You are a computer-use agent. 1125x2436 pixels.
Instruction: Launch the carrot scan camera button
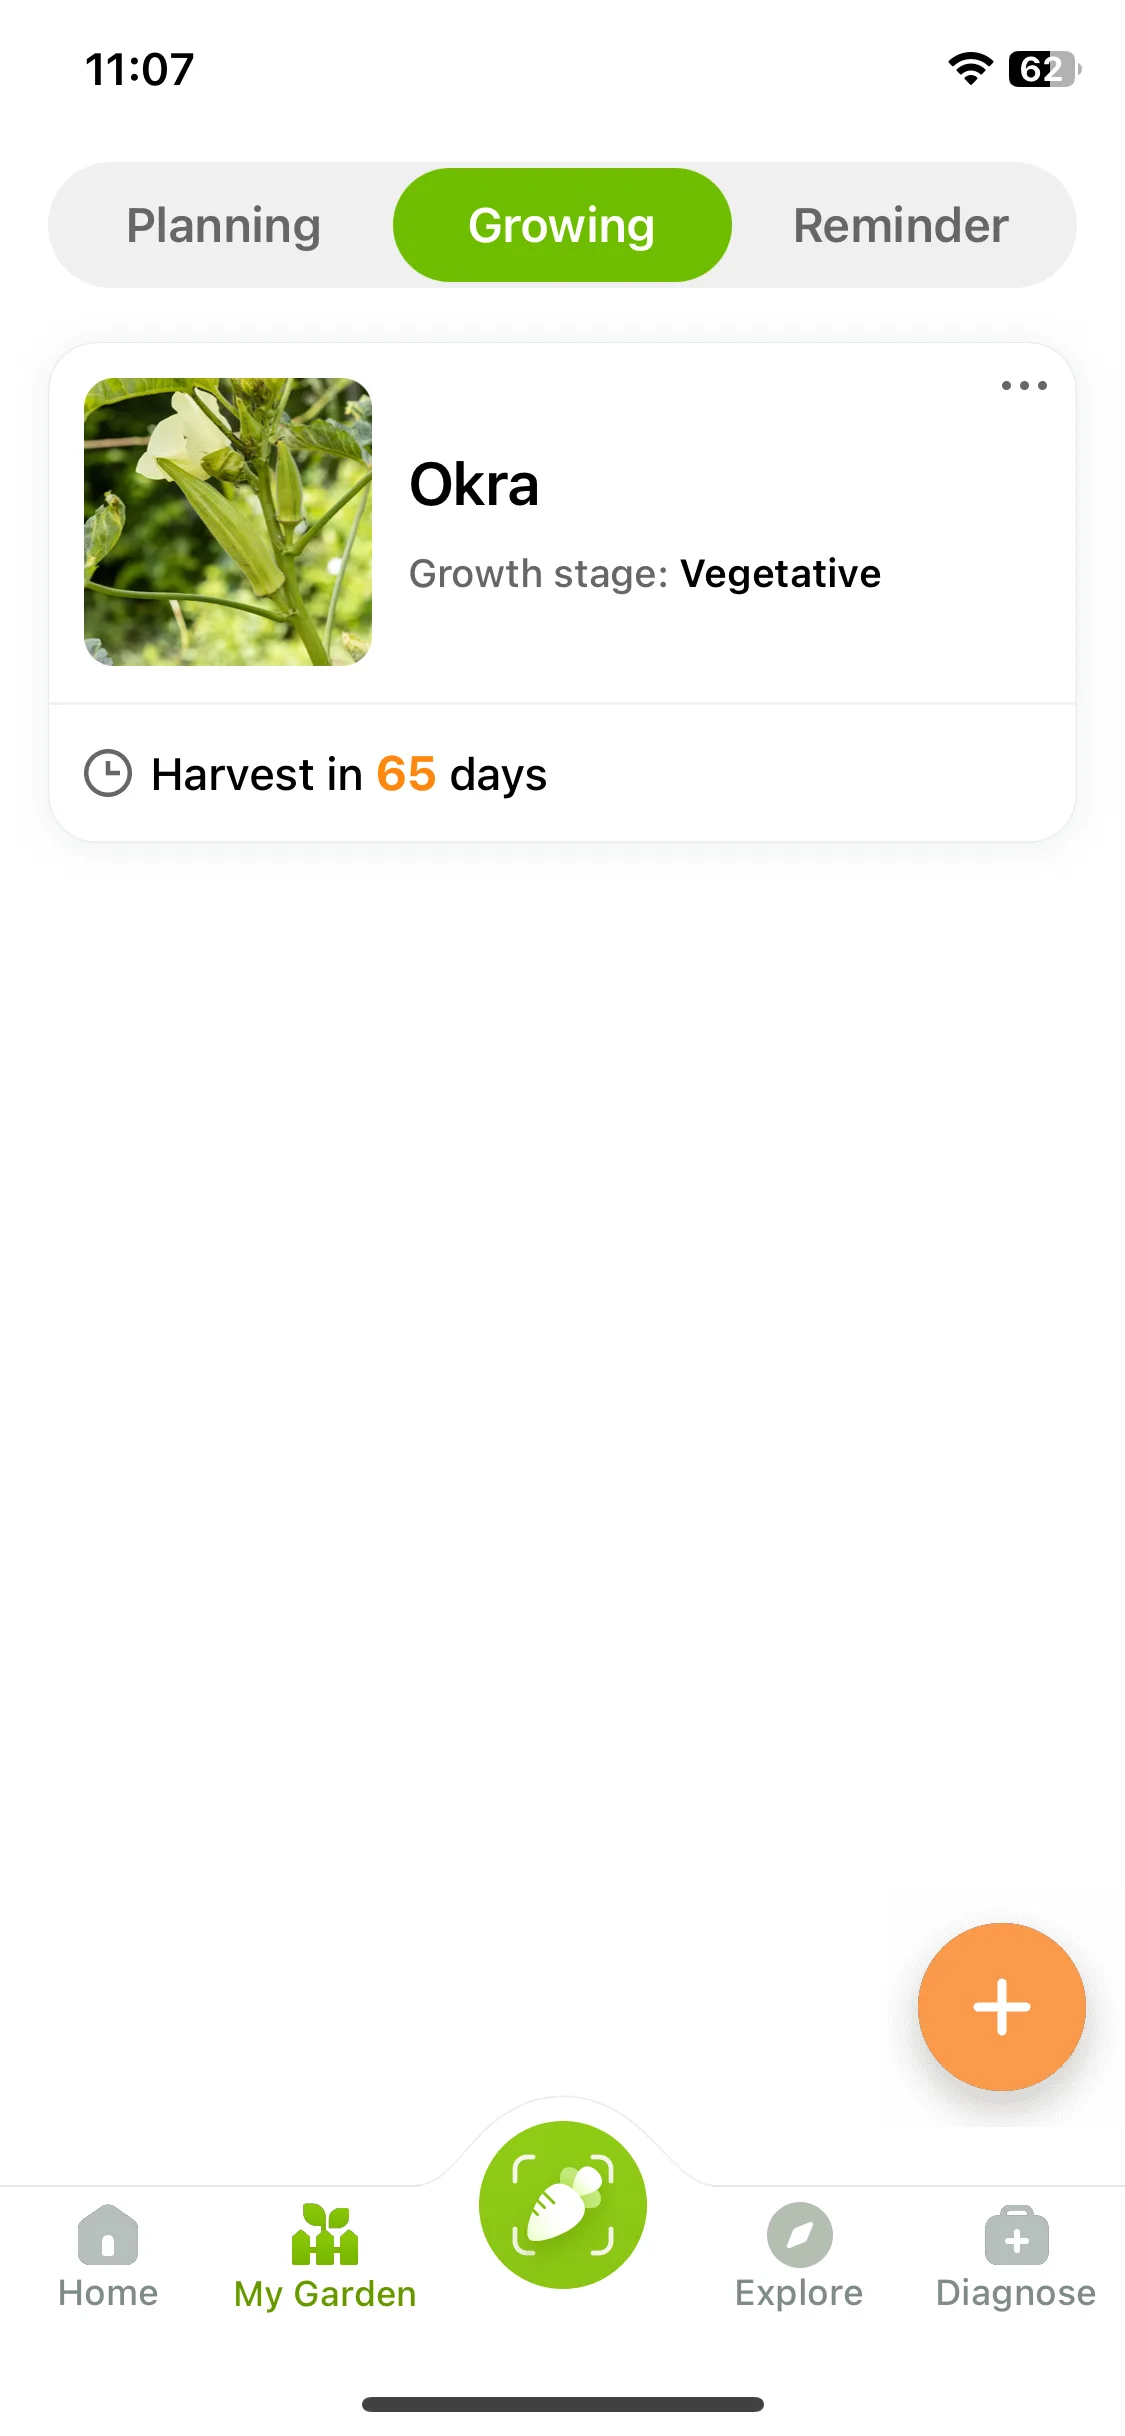[x=563, y=2204]
